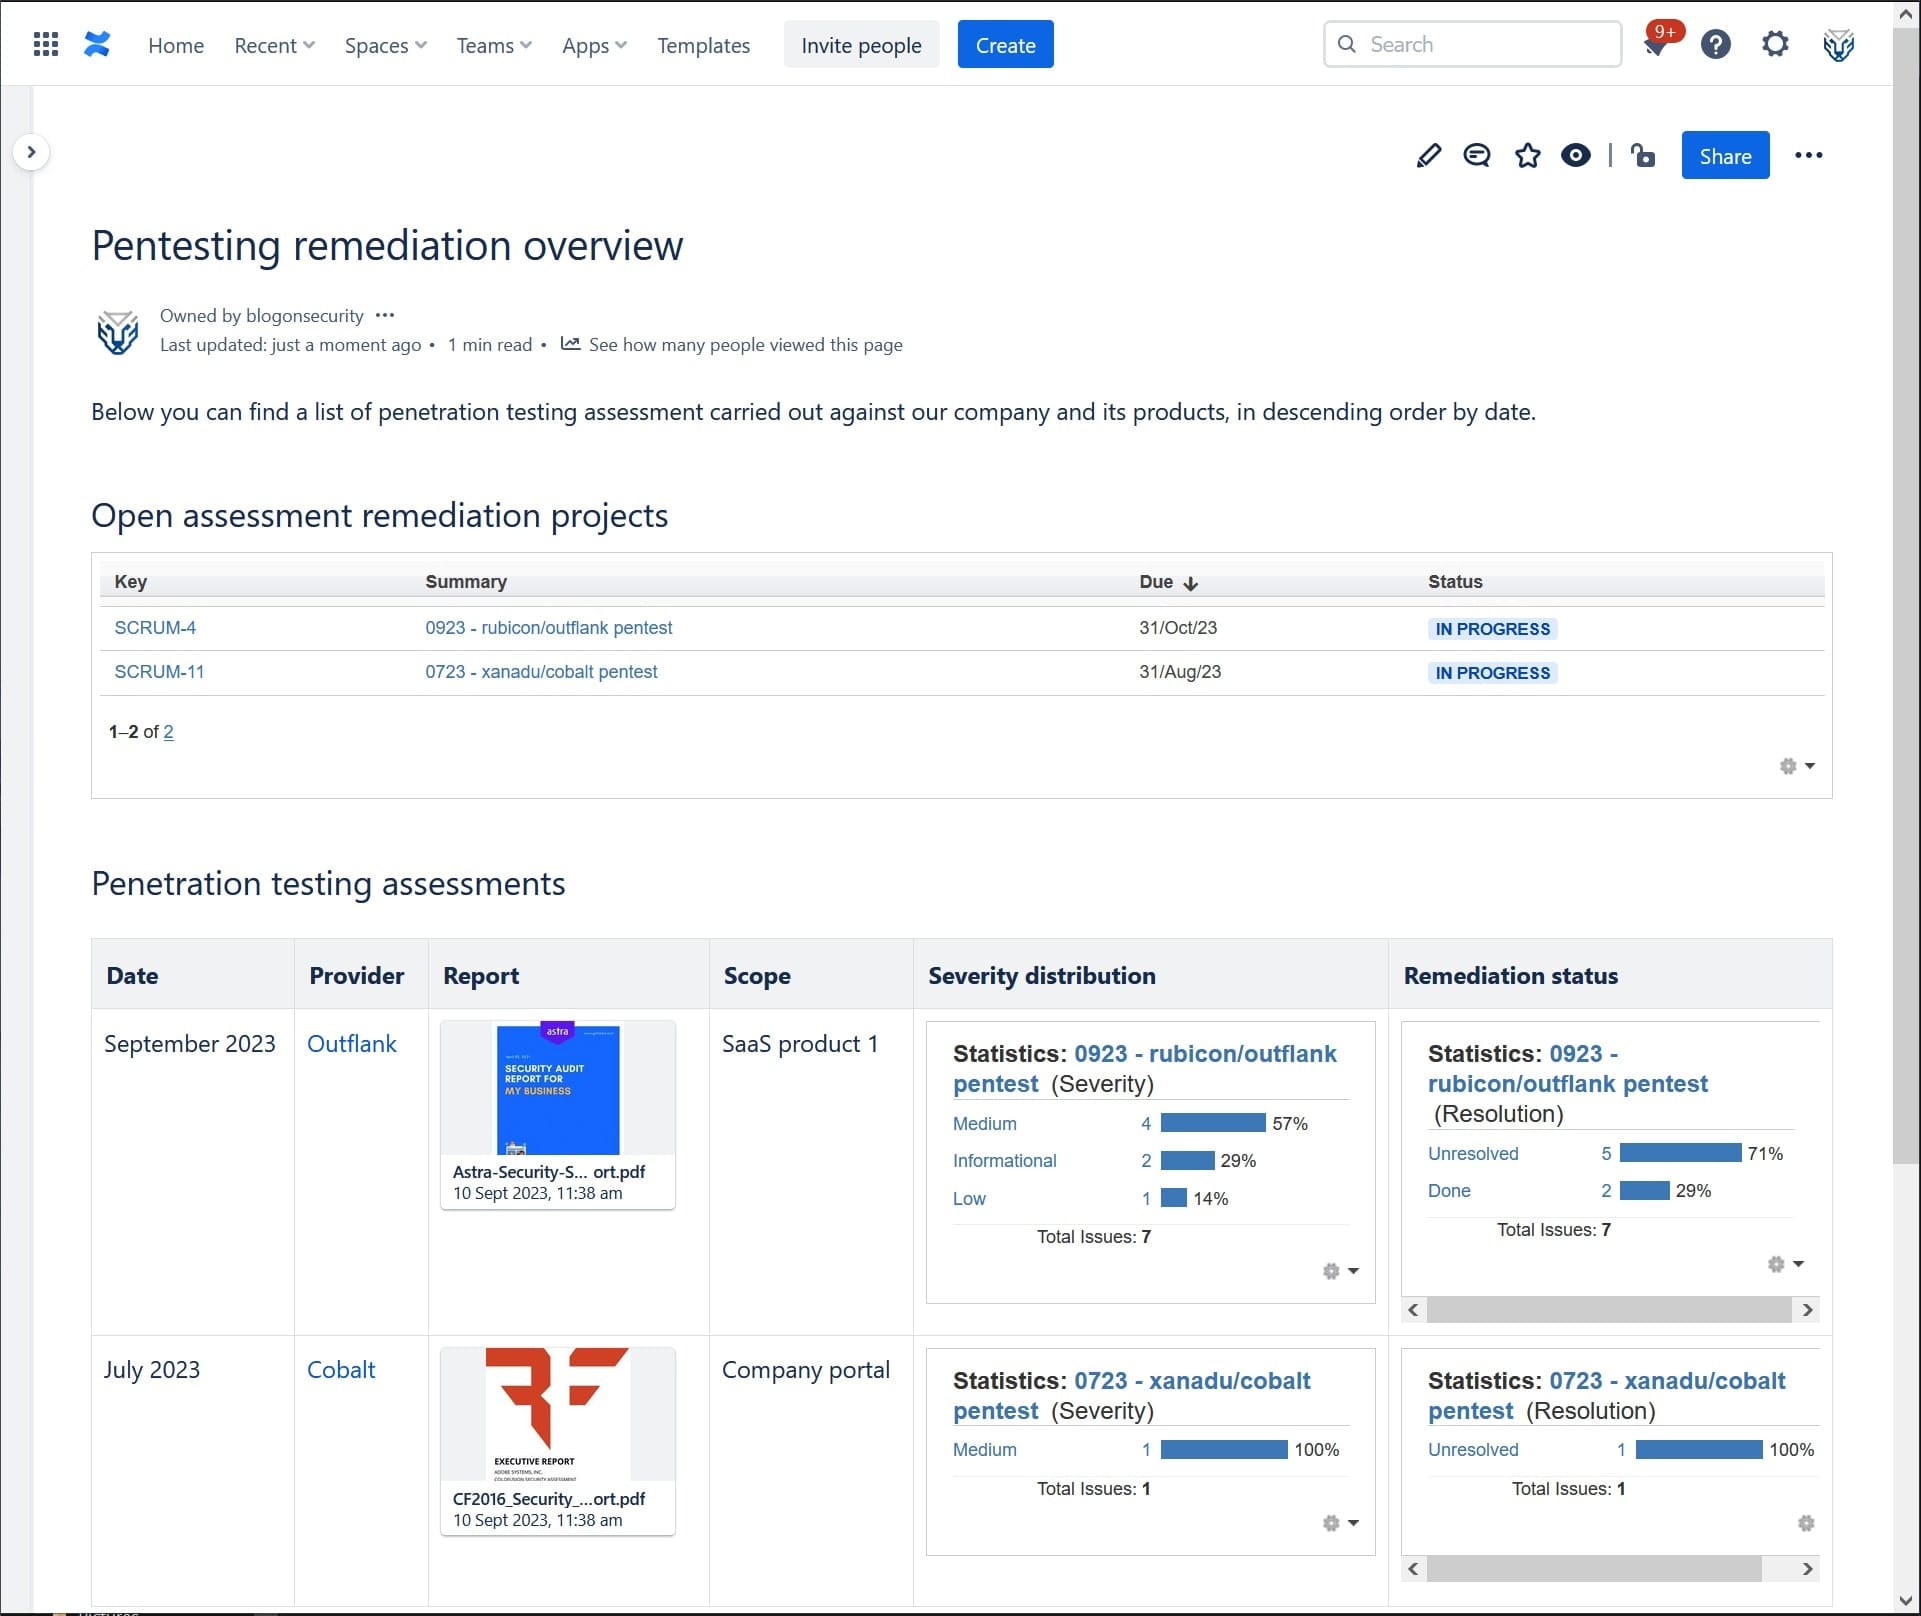This screenshot has height=1616, width=1921.
Task: Star this page as a favorite
Action: click(x=1527, y=155)
